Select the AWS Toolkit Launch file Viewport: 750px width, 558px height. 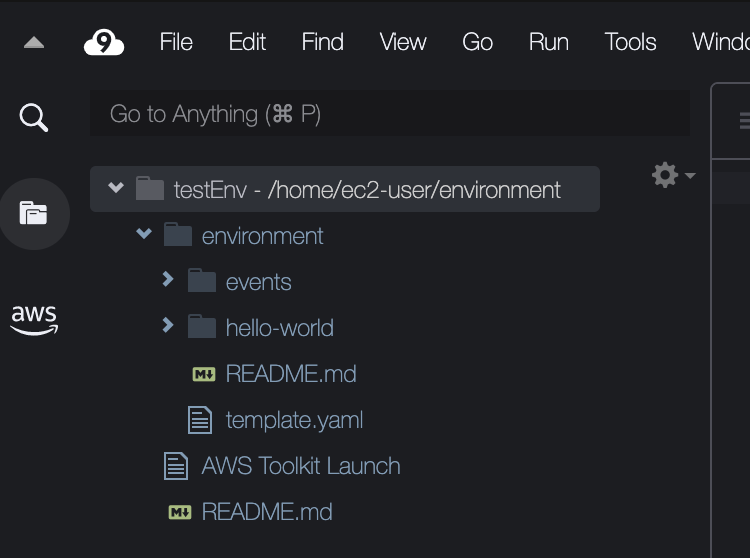(x=300, y=466)
